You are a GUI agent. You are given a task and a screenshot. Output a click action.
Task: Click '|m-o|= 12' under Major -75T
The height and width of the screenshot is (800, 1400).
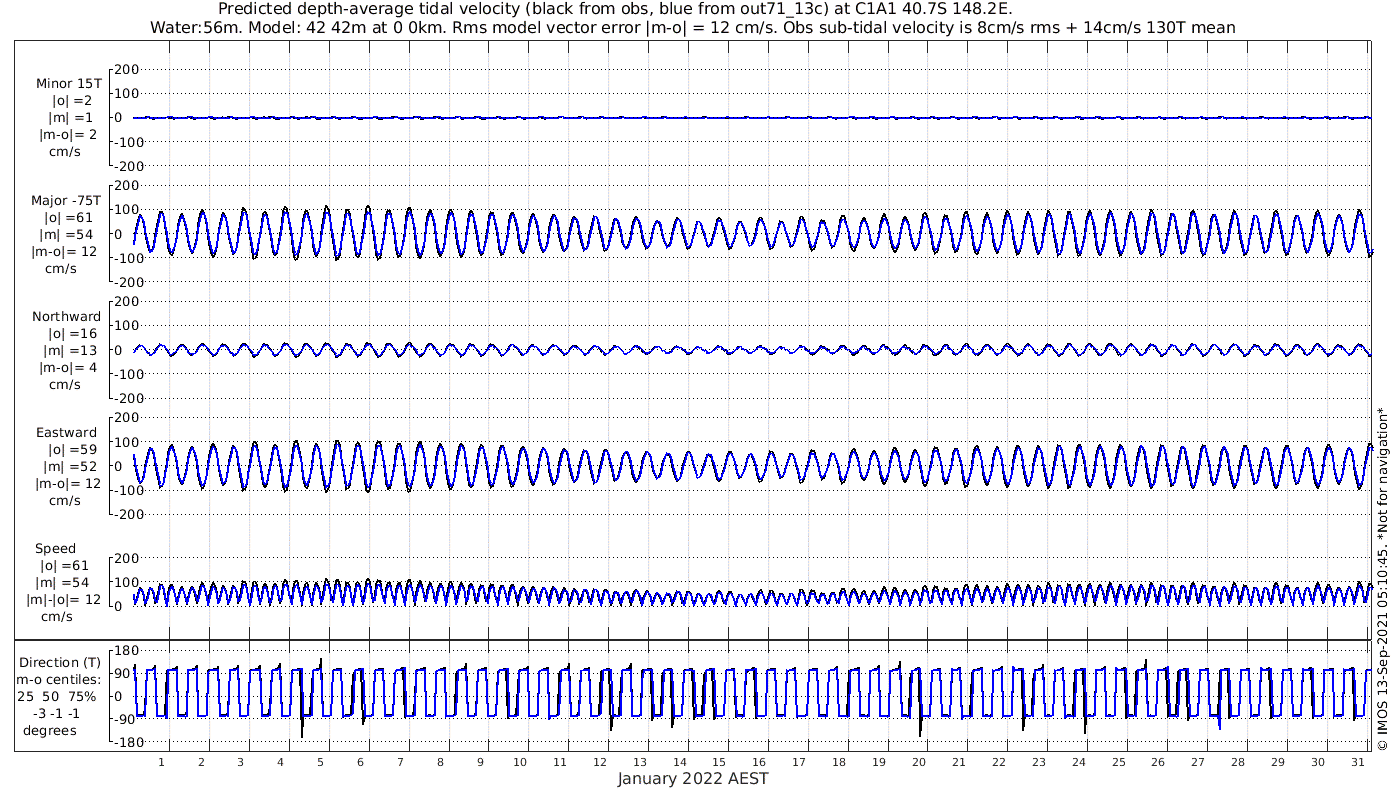(65, 252)
